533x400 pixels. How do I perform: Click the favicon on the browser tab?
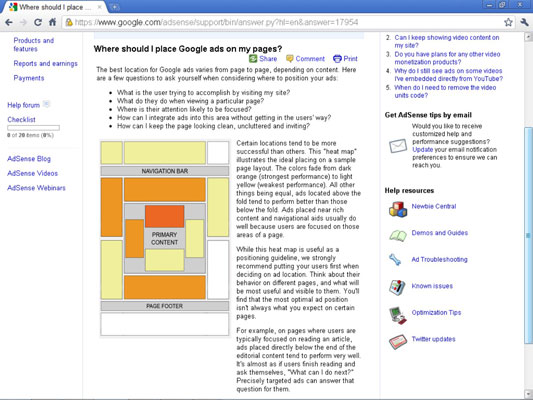(x=13, y=6)
